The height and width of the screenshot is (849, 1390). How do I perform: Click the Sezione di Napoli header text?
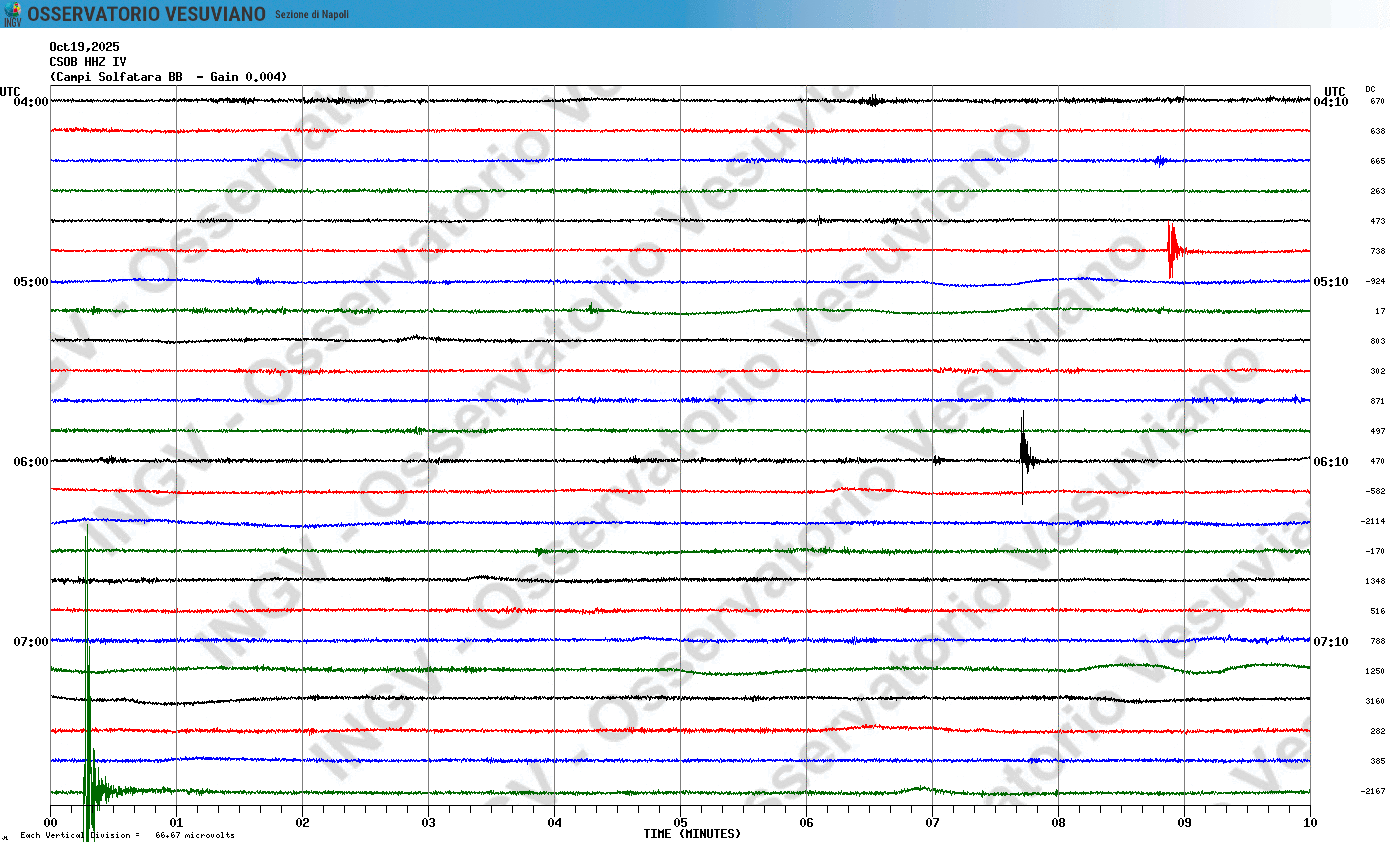312,15
